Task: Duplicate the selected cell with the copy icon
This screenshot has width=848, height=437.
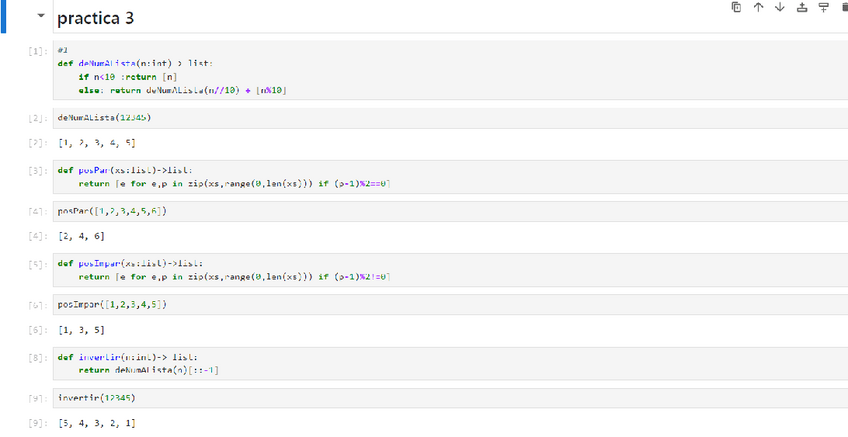Action: click(736, 8)
